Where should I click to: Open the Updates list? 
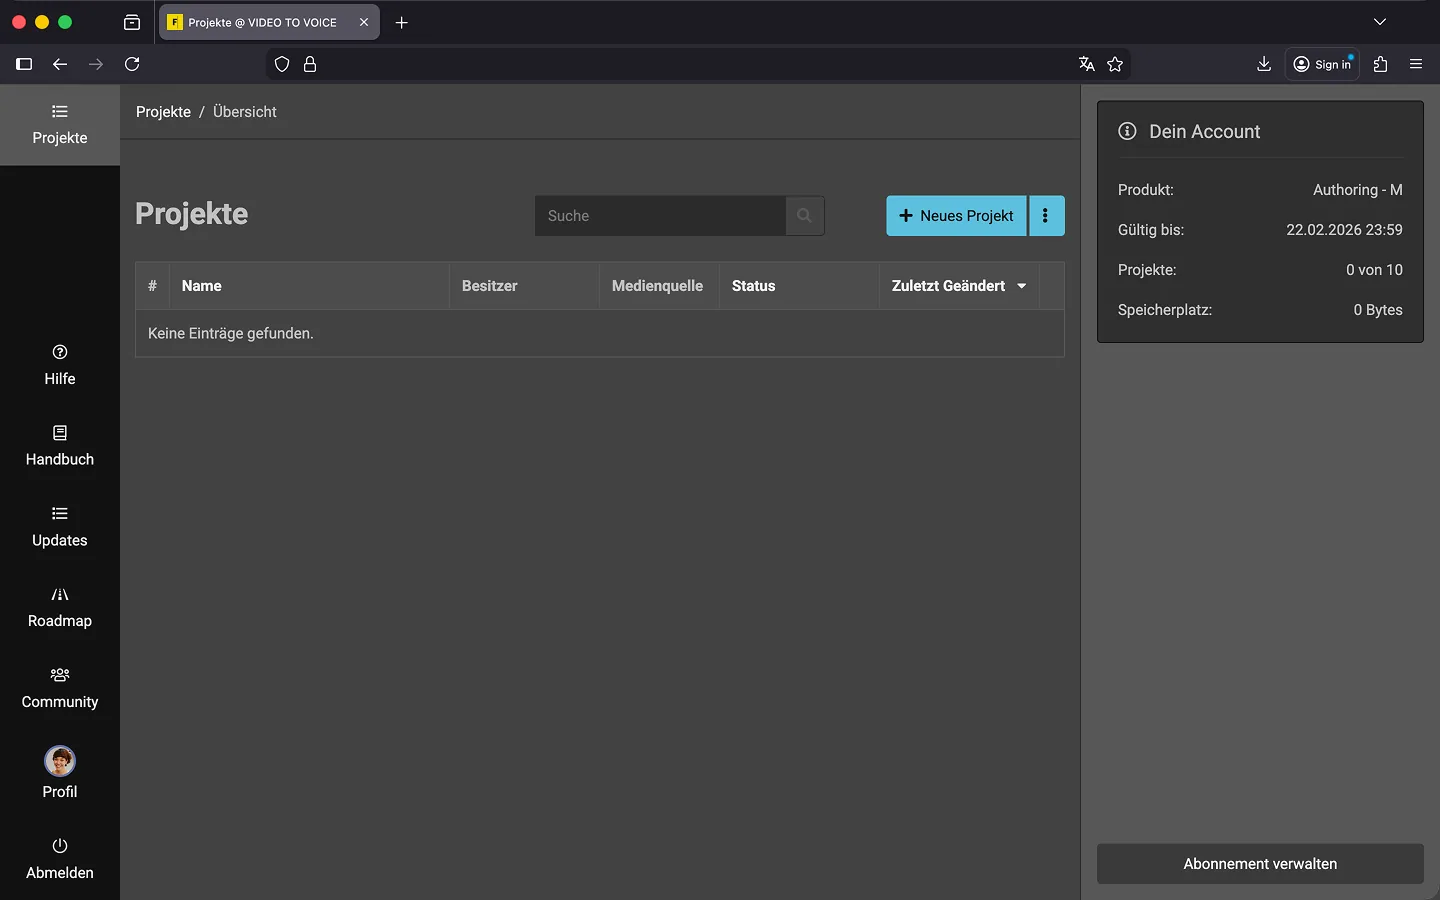click(60, 527)
